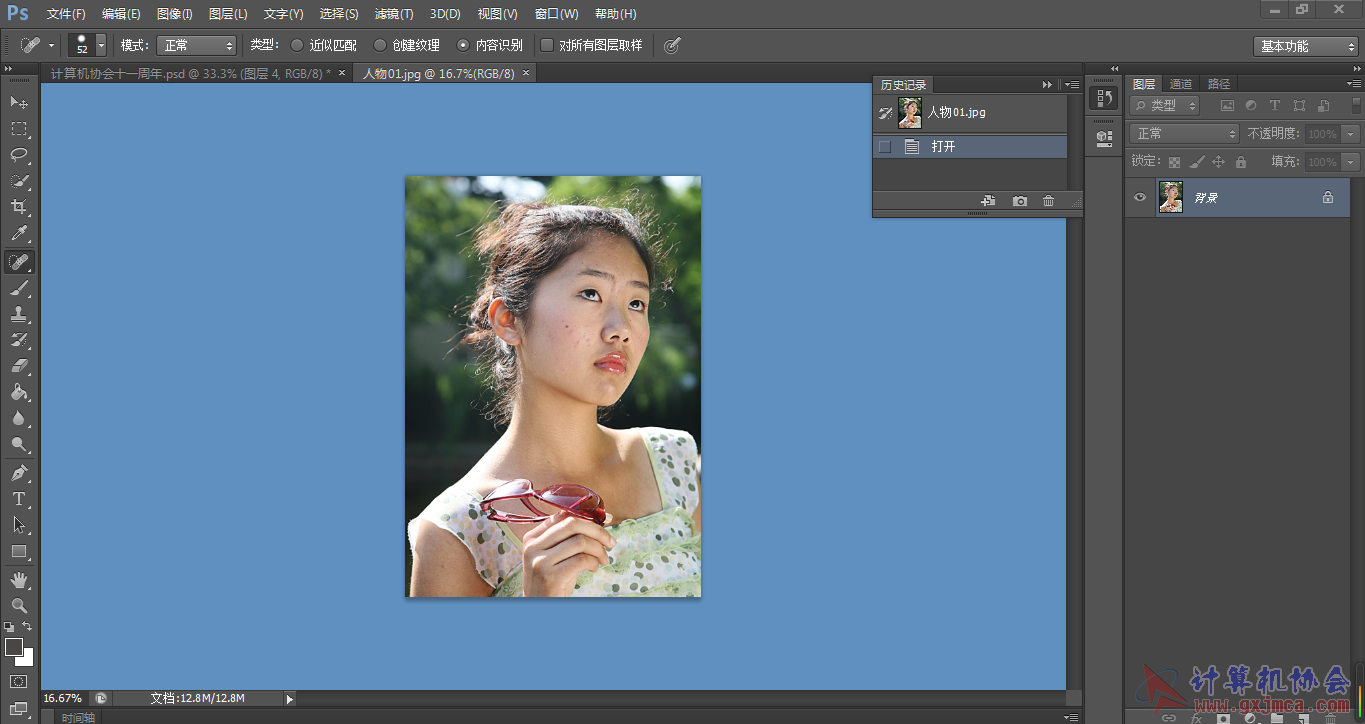Select the 人物01.jpg history snapshot thumbnail
This screenshot has height=724, width=1365.
point(909,113)
